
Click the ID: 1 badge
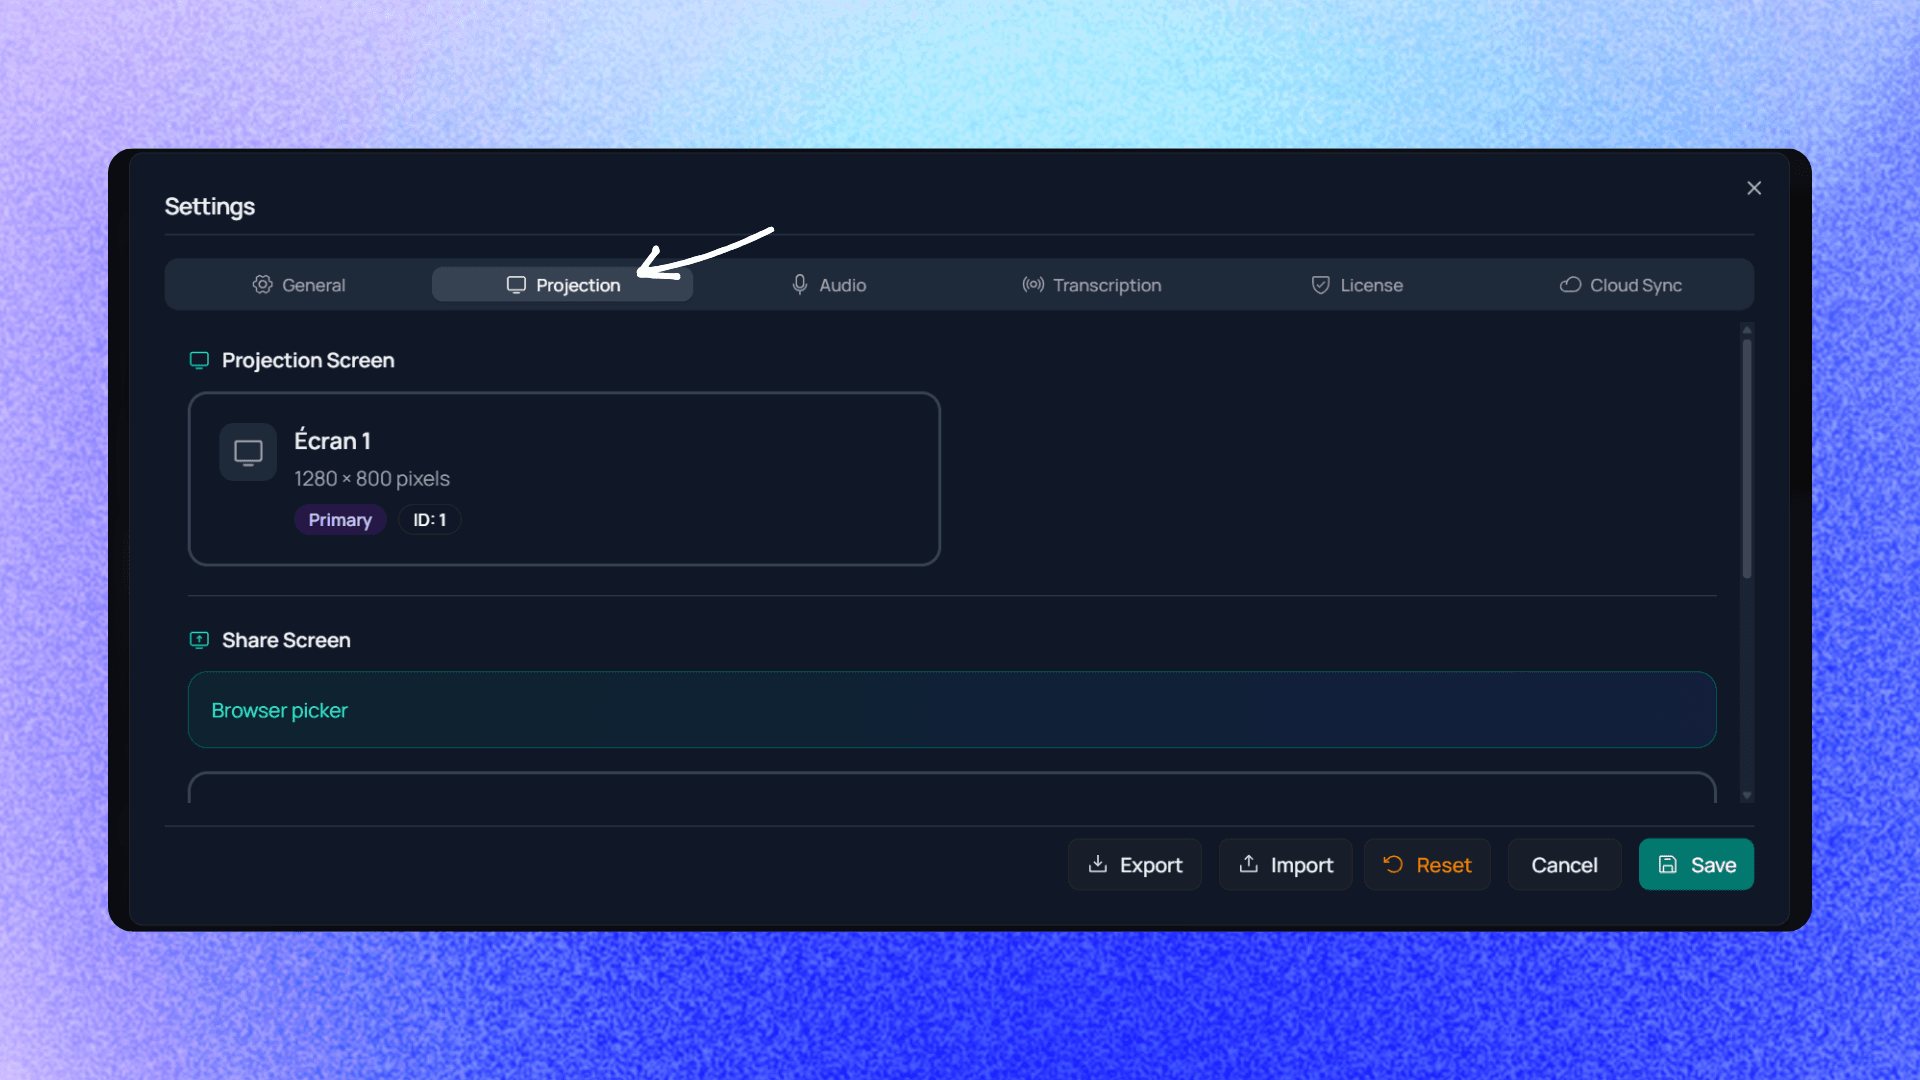pos(429,520)
